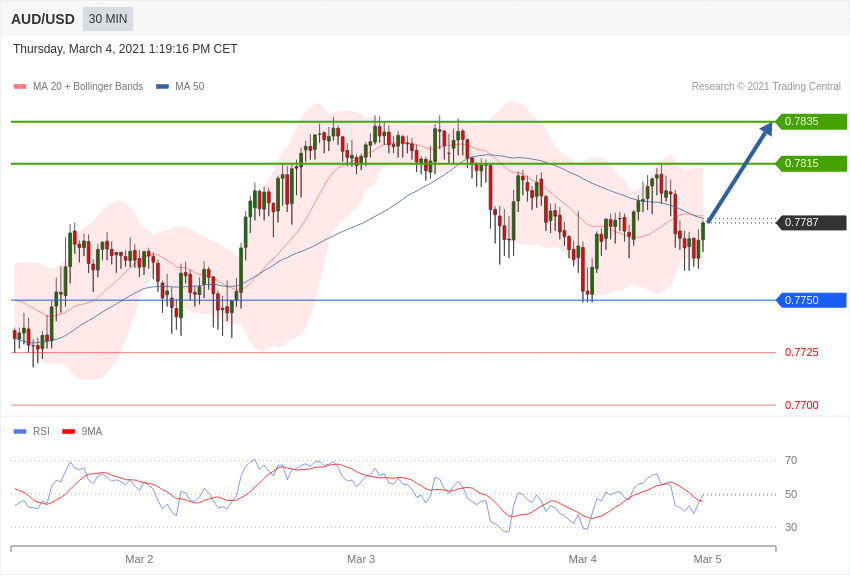Click the AUD/USD pair title
Image resolution: width=850 pixels, height=576 pixels.
point(43,20)
